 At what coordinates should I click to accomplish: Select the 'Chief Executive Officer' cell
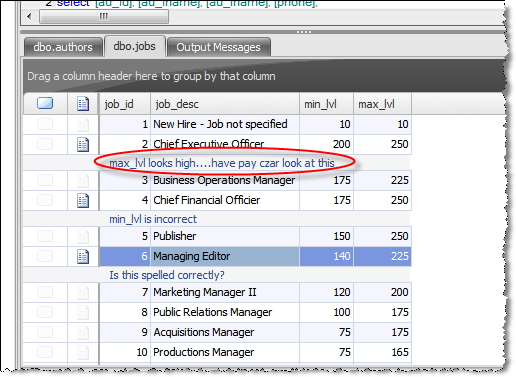point(225,144)
